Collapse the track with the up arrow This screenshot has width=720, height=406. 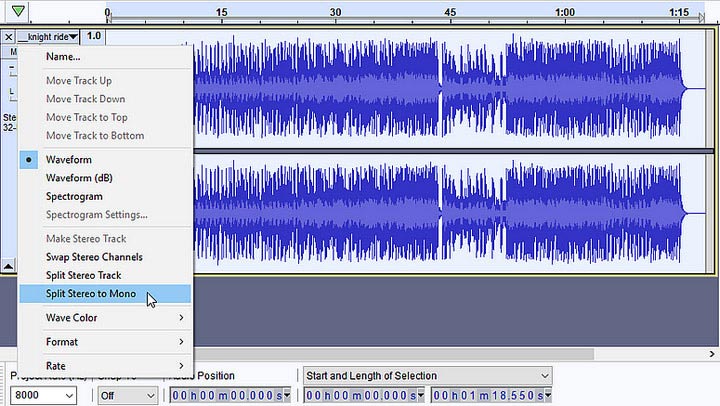[x=8, y=266]
